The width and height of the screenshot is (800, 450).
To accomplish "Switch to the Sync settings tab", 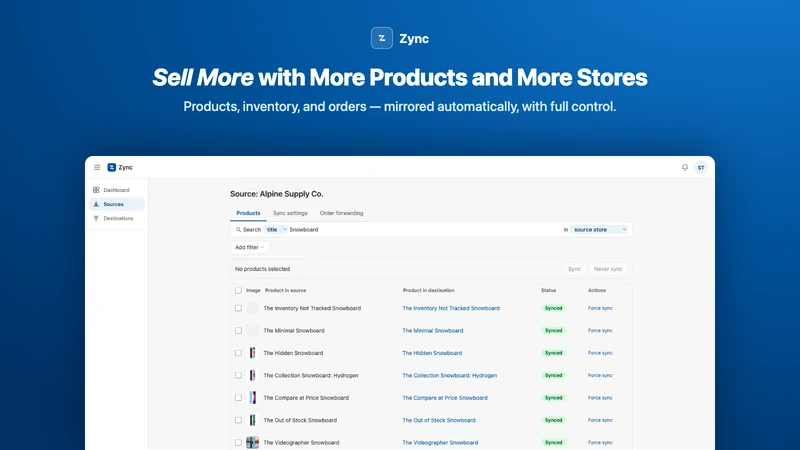I will (290, 213).
